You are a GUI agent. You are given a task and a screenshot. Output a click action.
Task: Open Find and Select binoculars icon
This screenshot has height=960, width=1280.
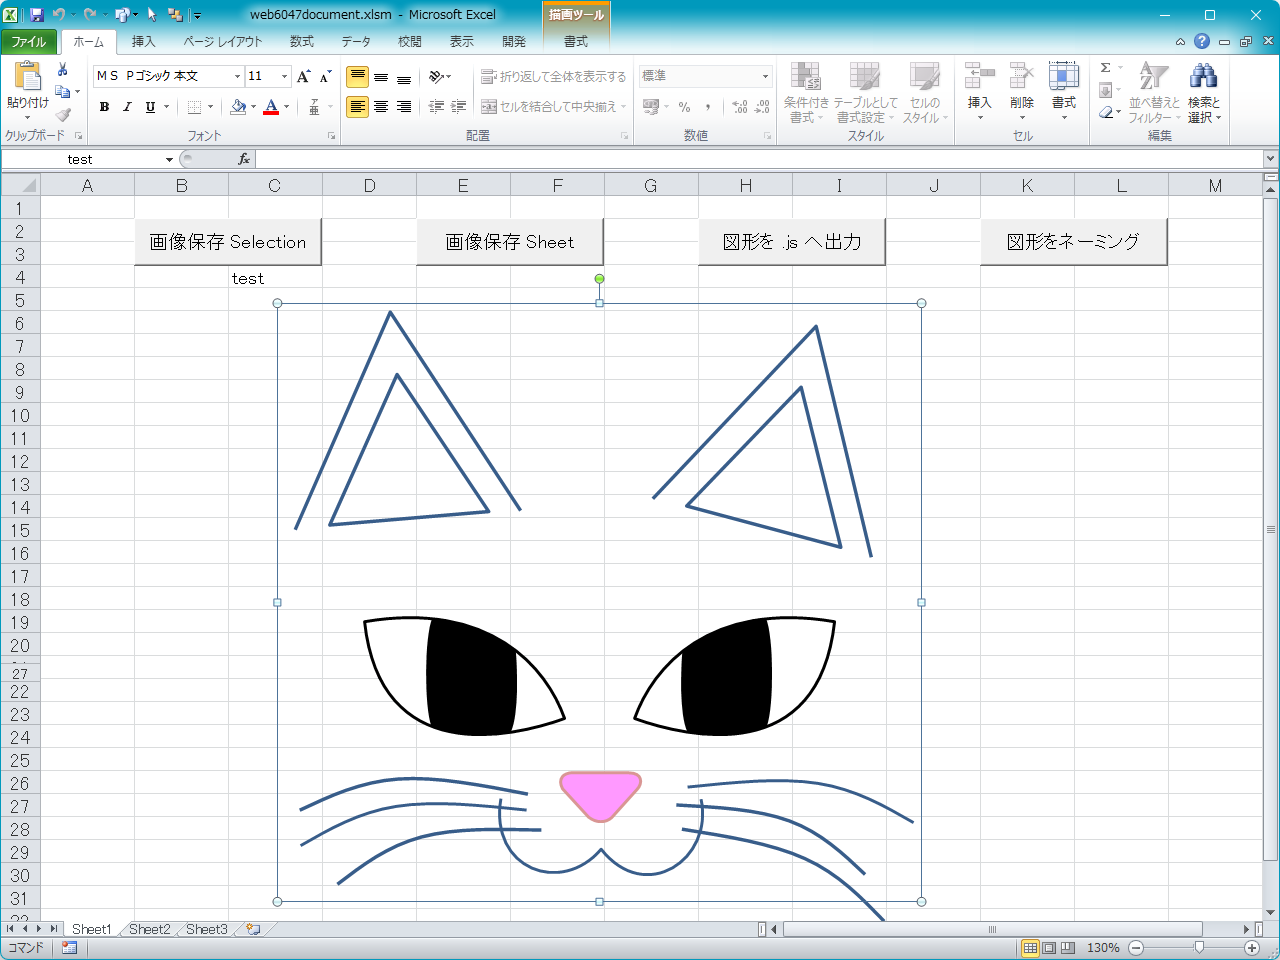(1203, 78)
